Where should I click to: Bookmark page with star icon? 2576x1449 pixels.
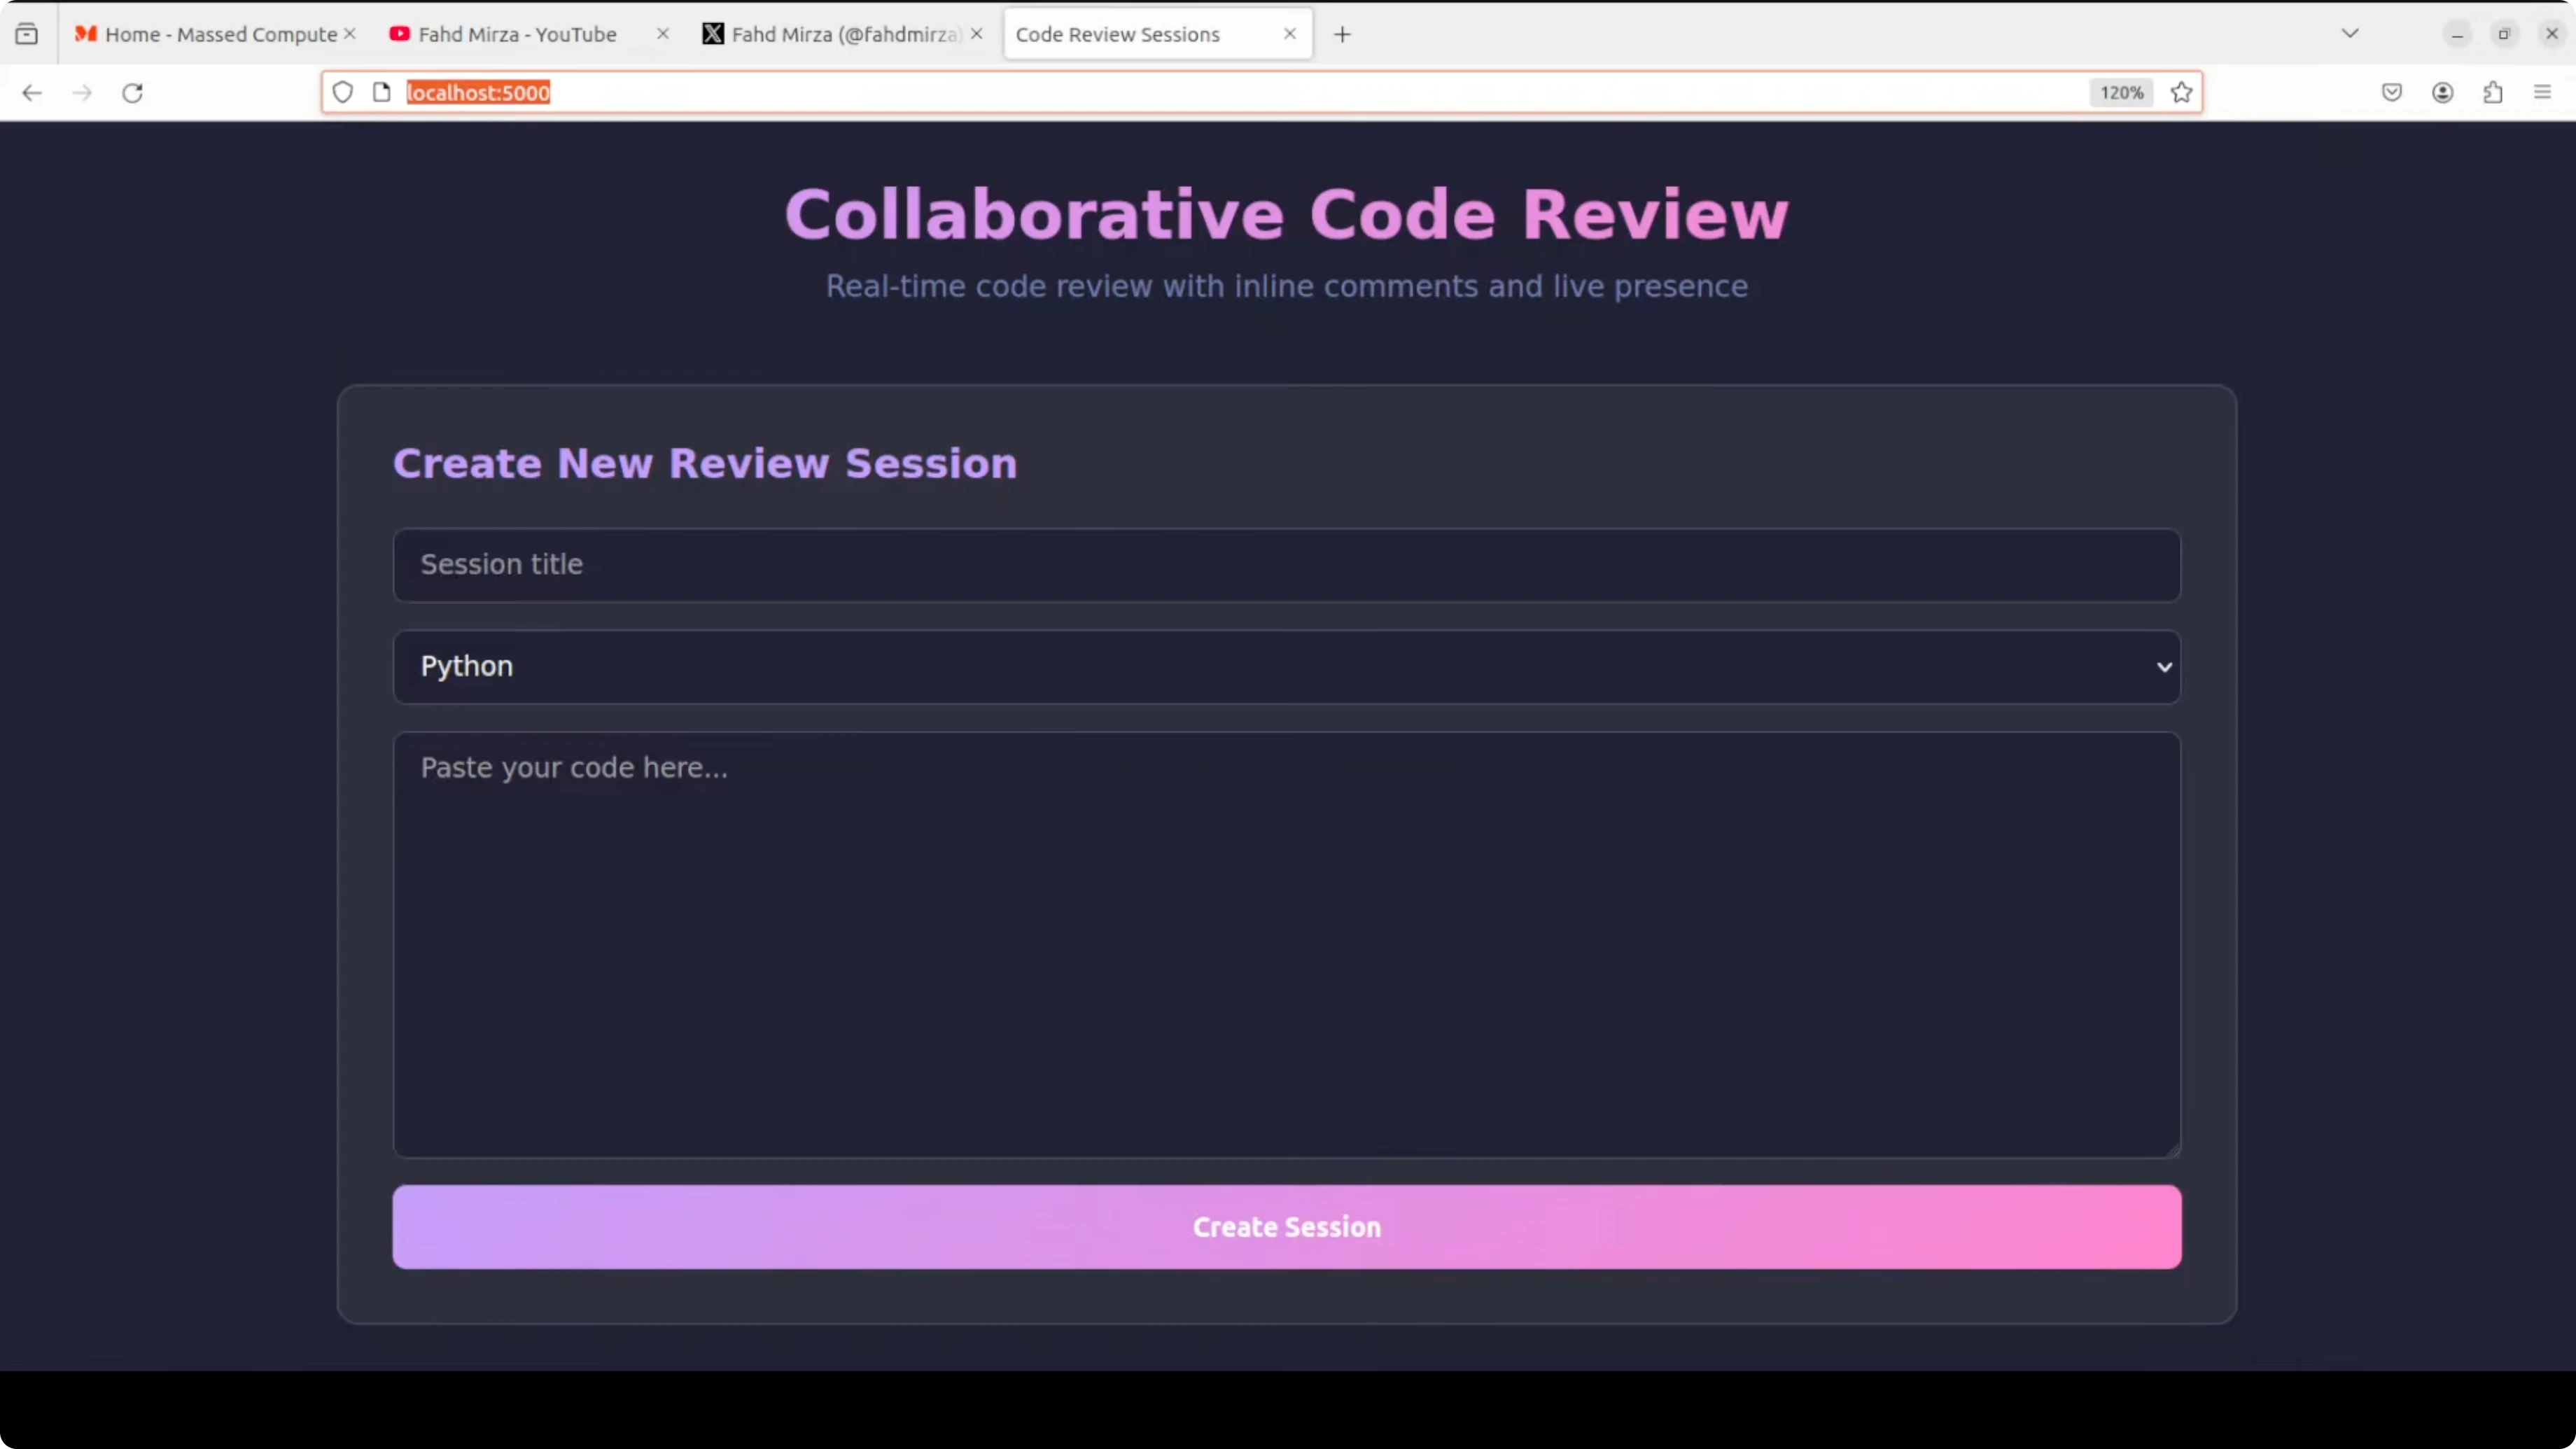2181,93
